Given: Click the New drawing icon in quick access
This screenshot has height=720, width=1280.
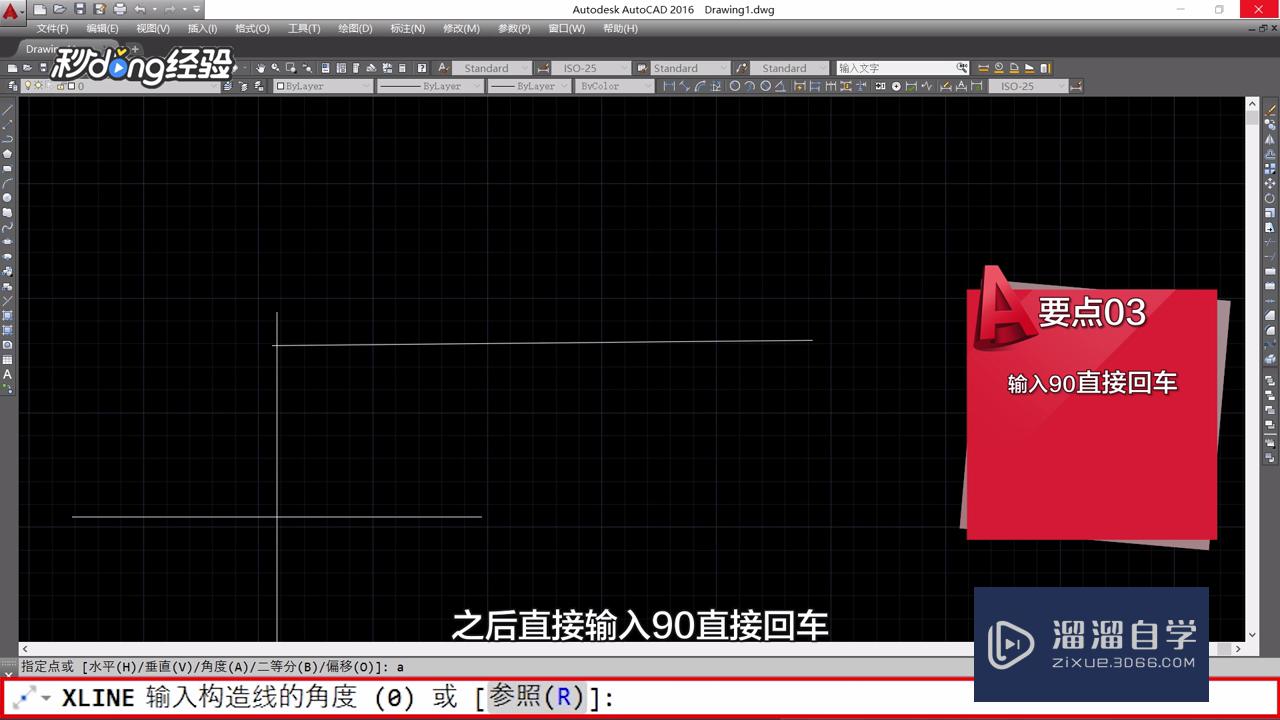Looking at the screenshot, I should pyautogui.click(x=40, y=9).
